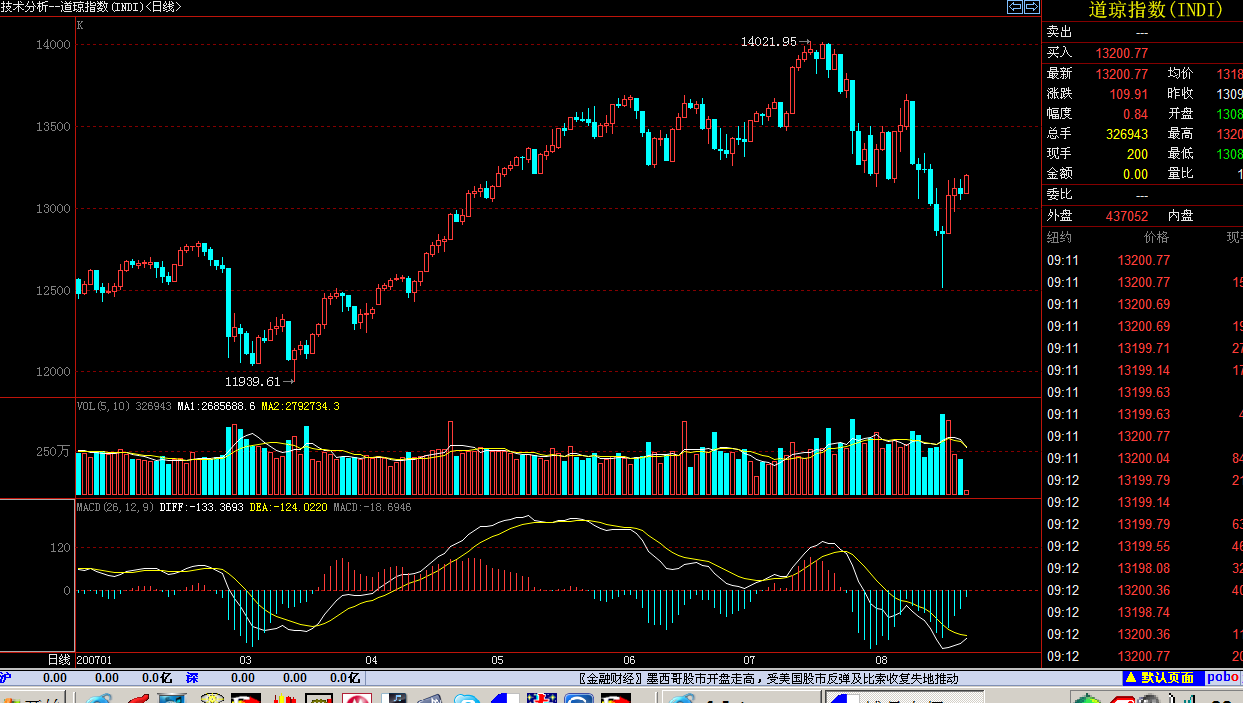Click the 纽约 column header
The width and height of the screenshot is (1243, 703).
pos(1059,238)
